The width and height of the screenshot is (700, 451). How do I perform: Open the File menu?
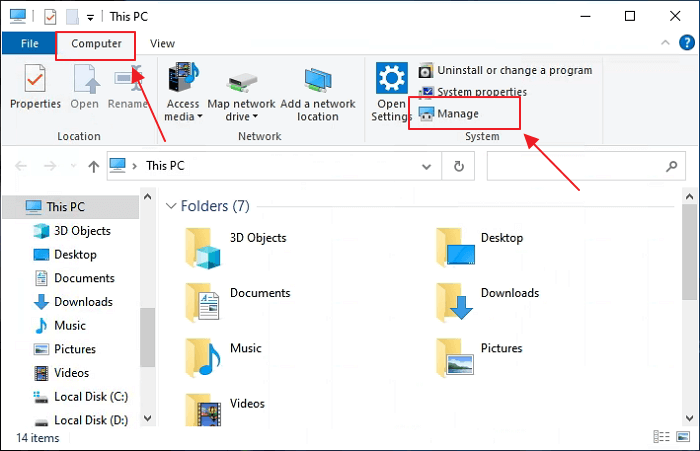[x=29, y=44]
